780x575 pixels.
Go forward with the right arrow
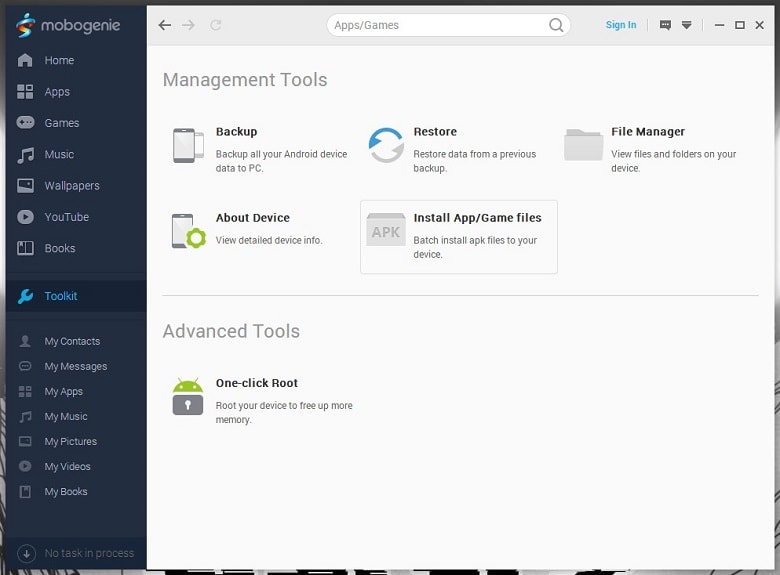pos(189,25)
